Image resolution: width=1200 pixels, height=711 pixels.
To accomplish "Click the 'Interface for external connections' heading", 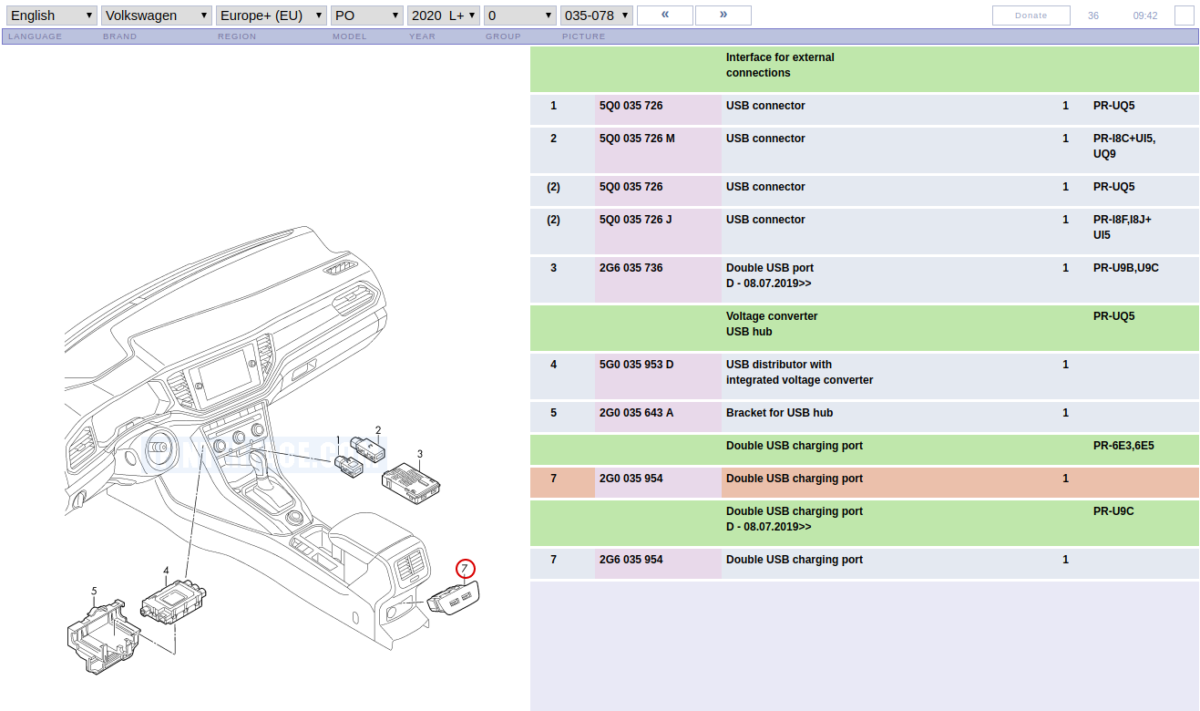I will click(780, 65).
